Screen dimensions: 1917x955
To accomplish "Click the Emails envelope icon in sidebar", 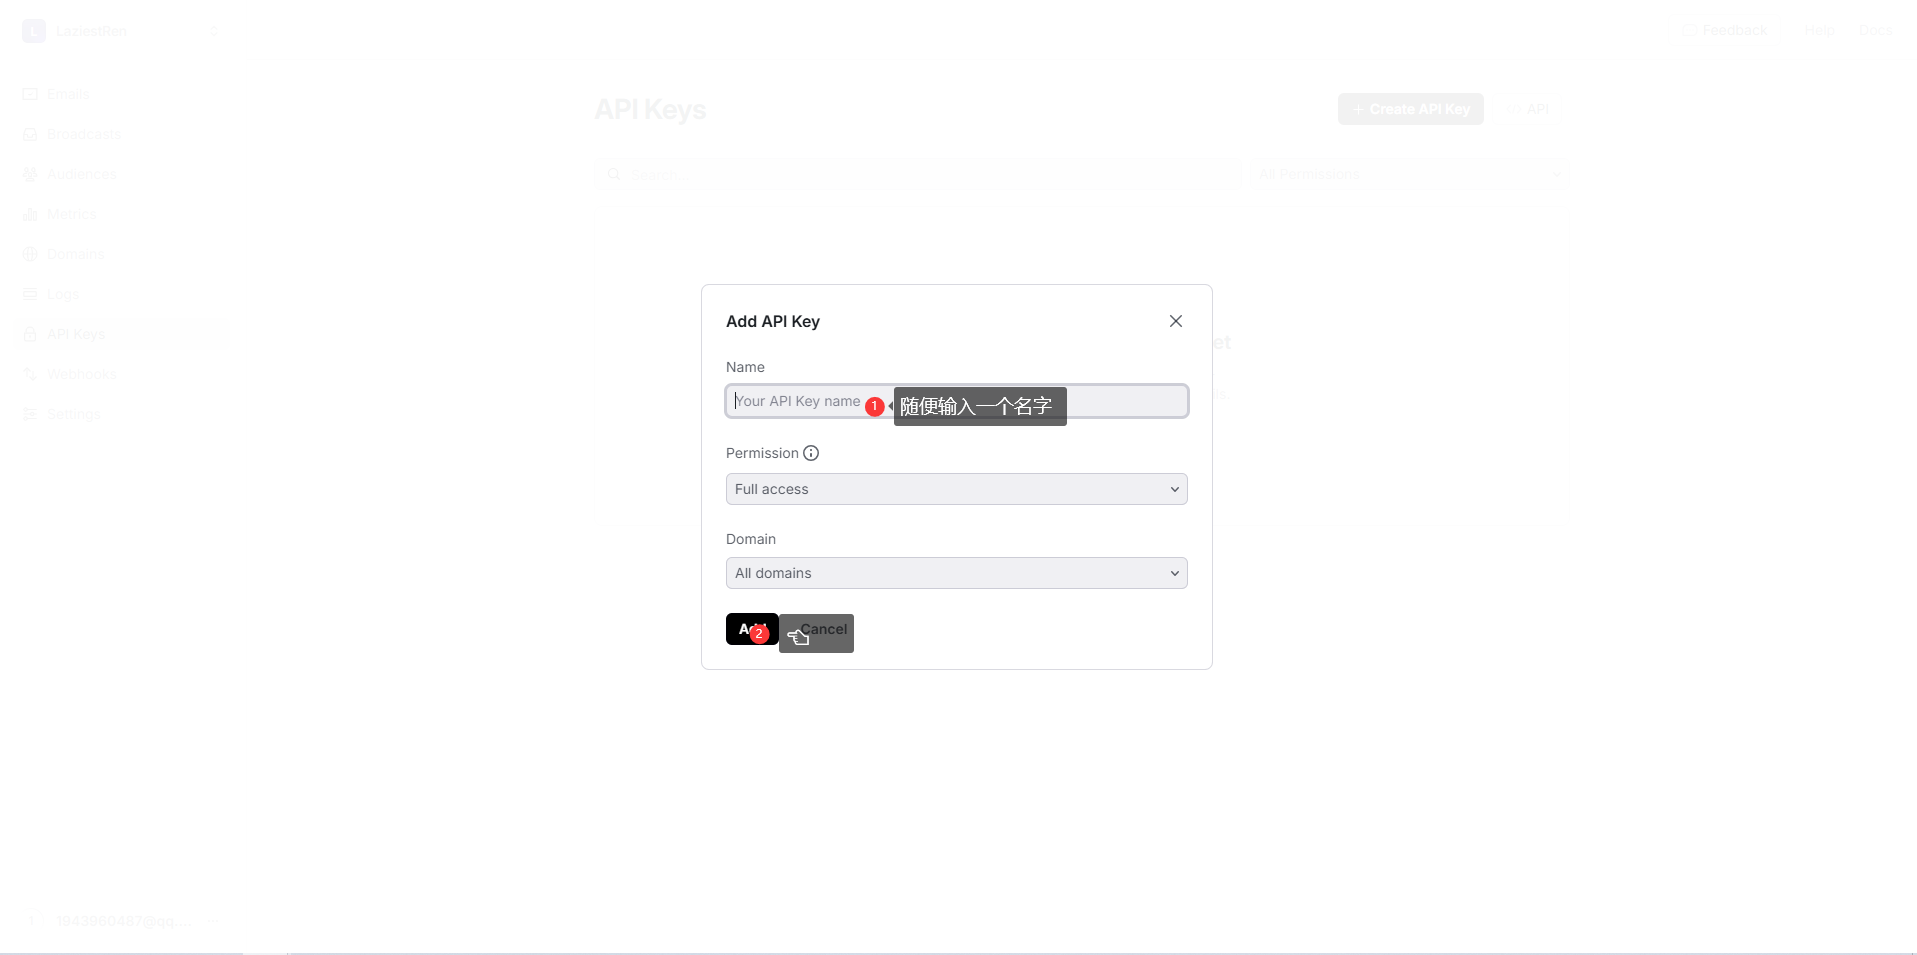I will [x=30, y=94].
